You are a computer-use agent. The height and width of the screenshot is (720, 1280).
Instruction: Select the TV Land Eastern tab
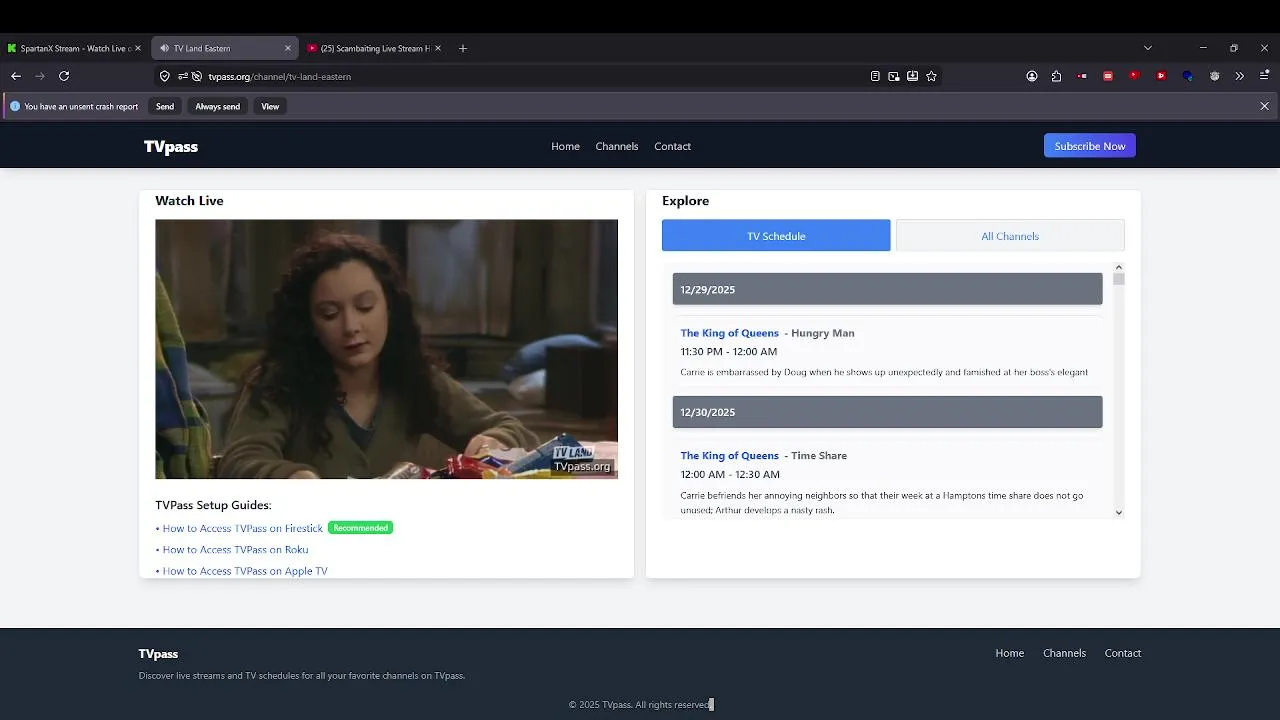pyautogui.click(x=224, y=48)
